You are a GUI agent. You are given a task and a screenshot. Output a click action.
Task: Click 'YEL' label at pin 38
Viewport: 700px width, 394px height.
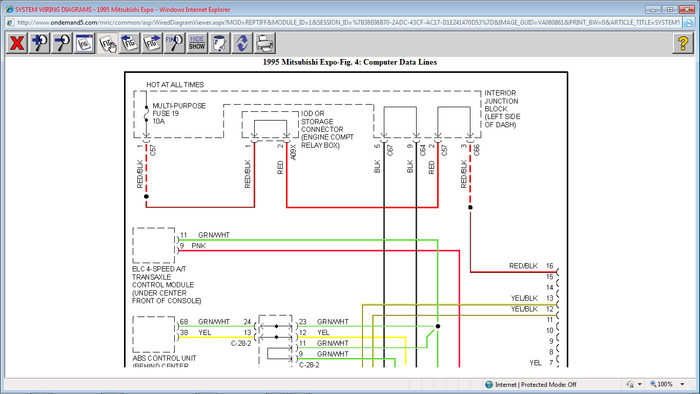pos(204,332)
